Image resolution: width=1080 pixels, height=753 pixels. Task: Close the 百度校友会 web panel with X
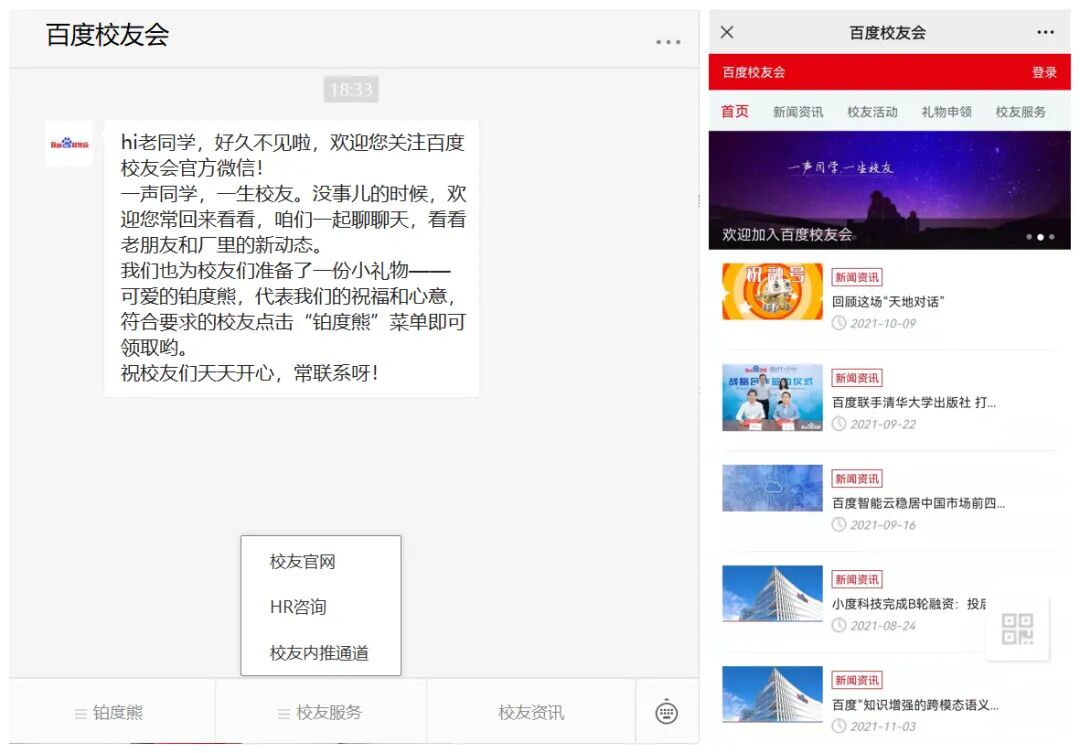tap(727, 32)
